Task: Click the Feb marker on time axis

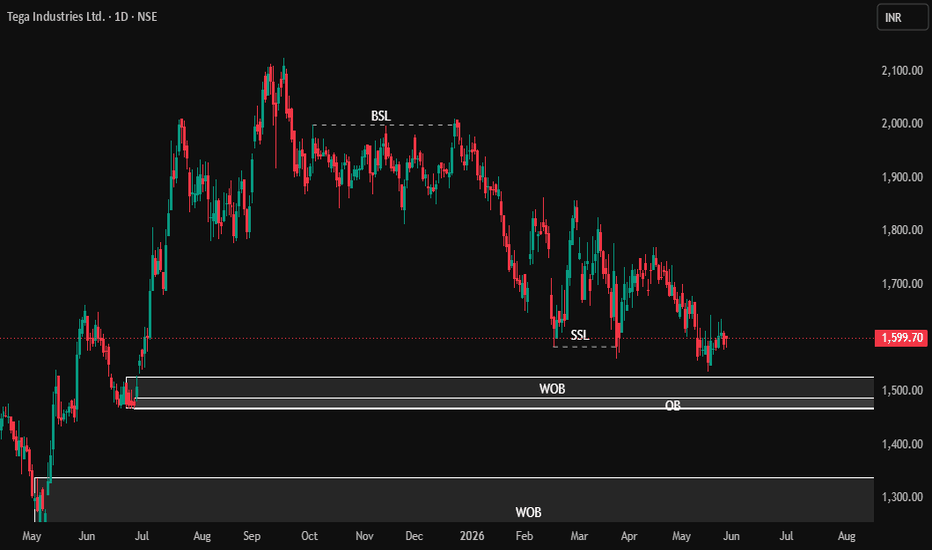Action: pyautogui.click(x=524, y=536)
